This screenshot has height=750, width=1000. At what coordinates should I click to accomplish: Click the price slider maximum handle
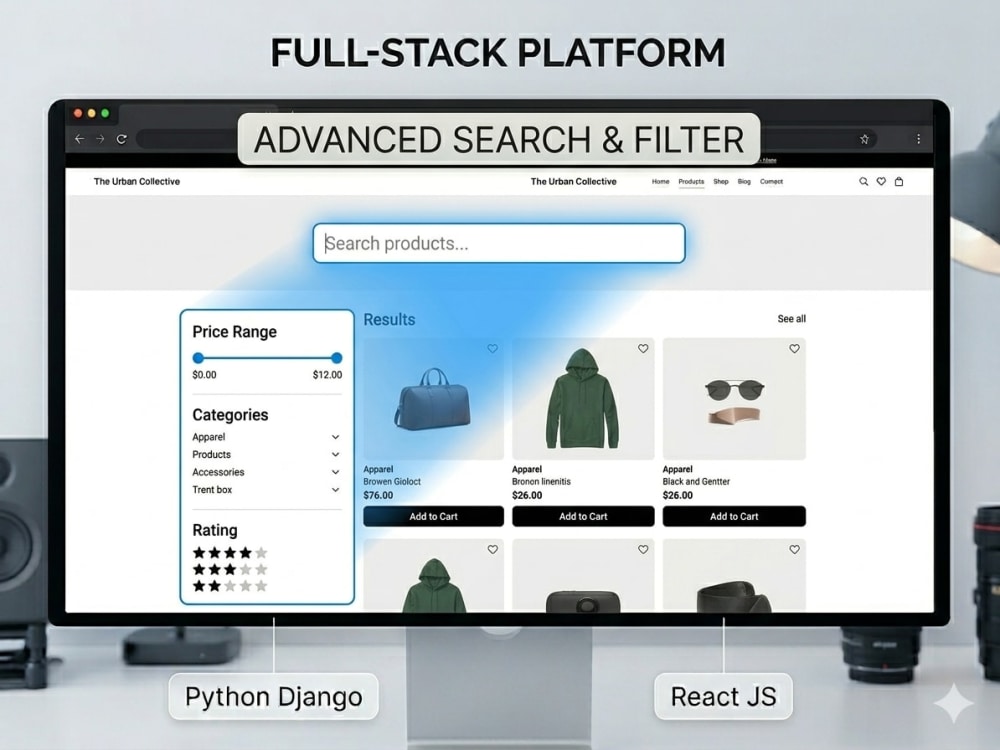[337, 358]
